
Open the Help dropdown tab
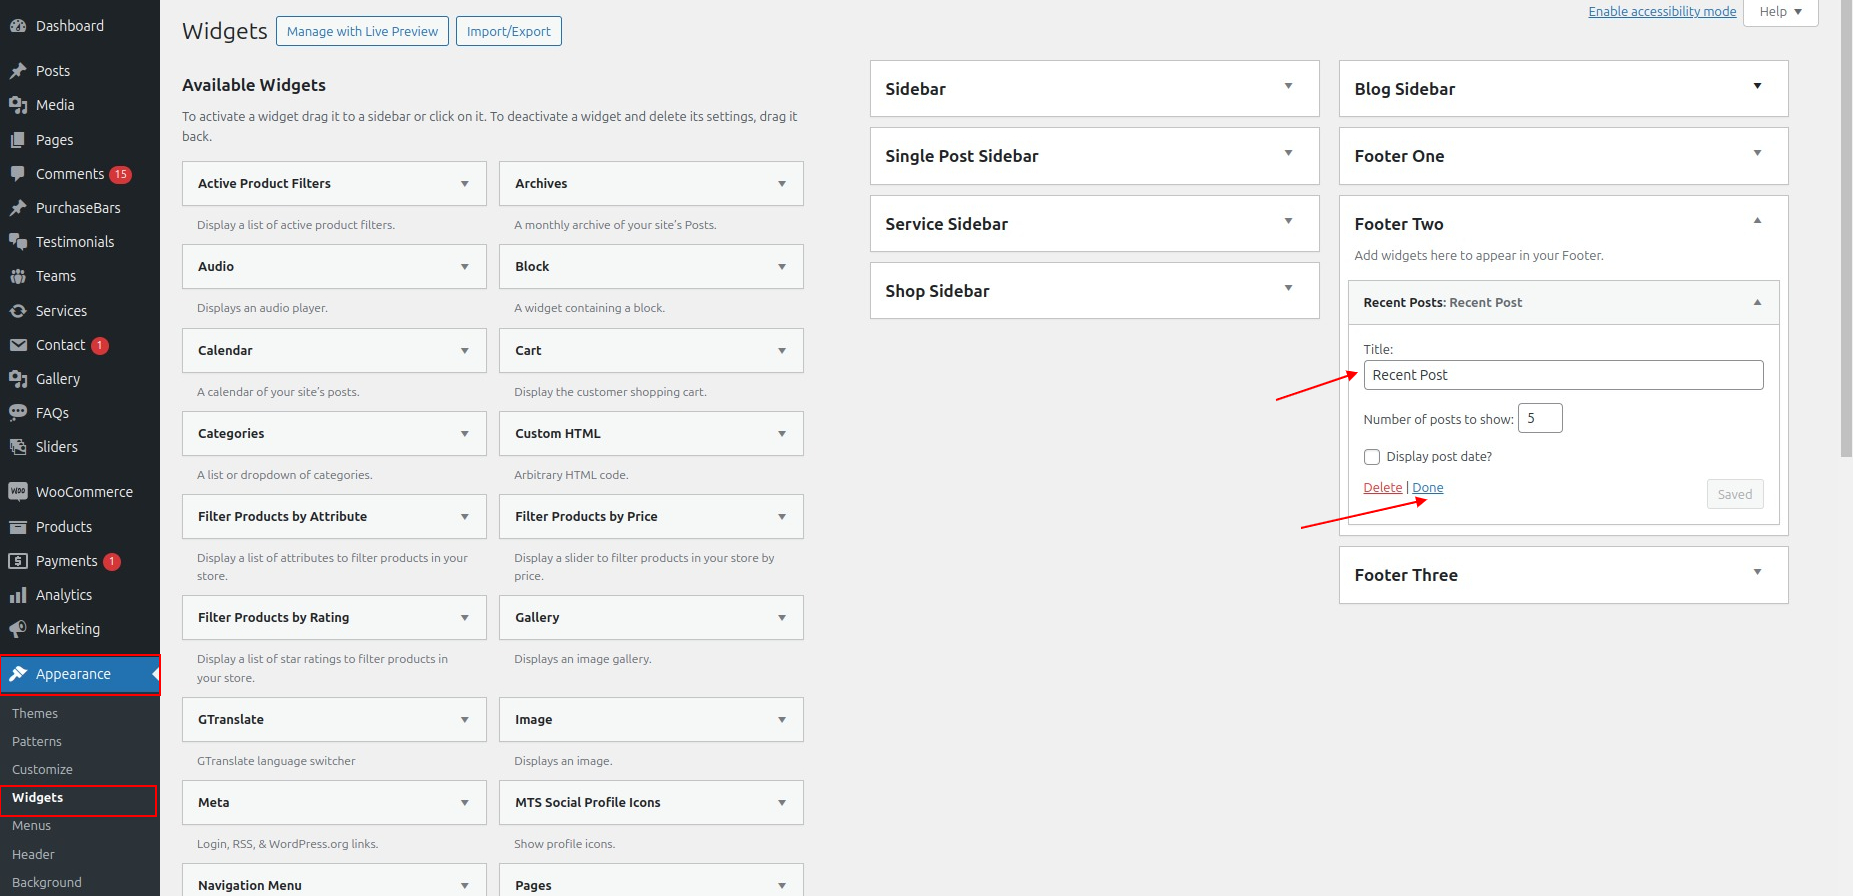[x=1780, y=12]
